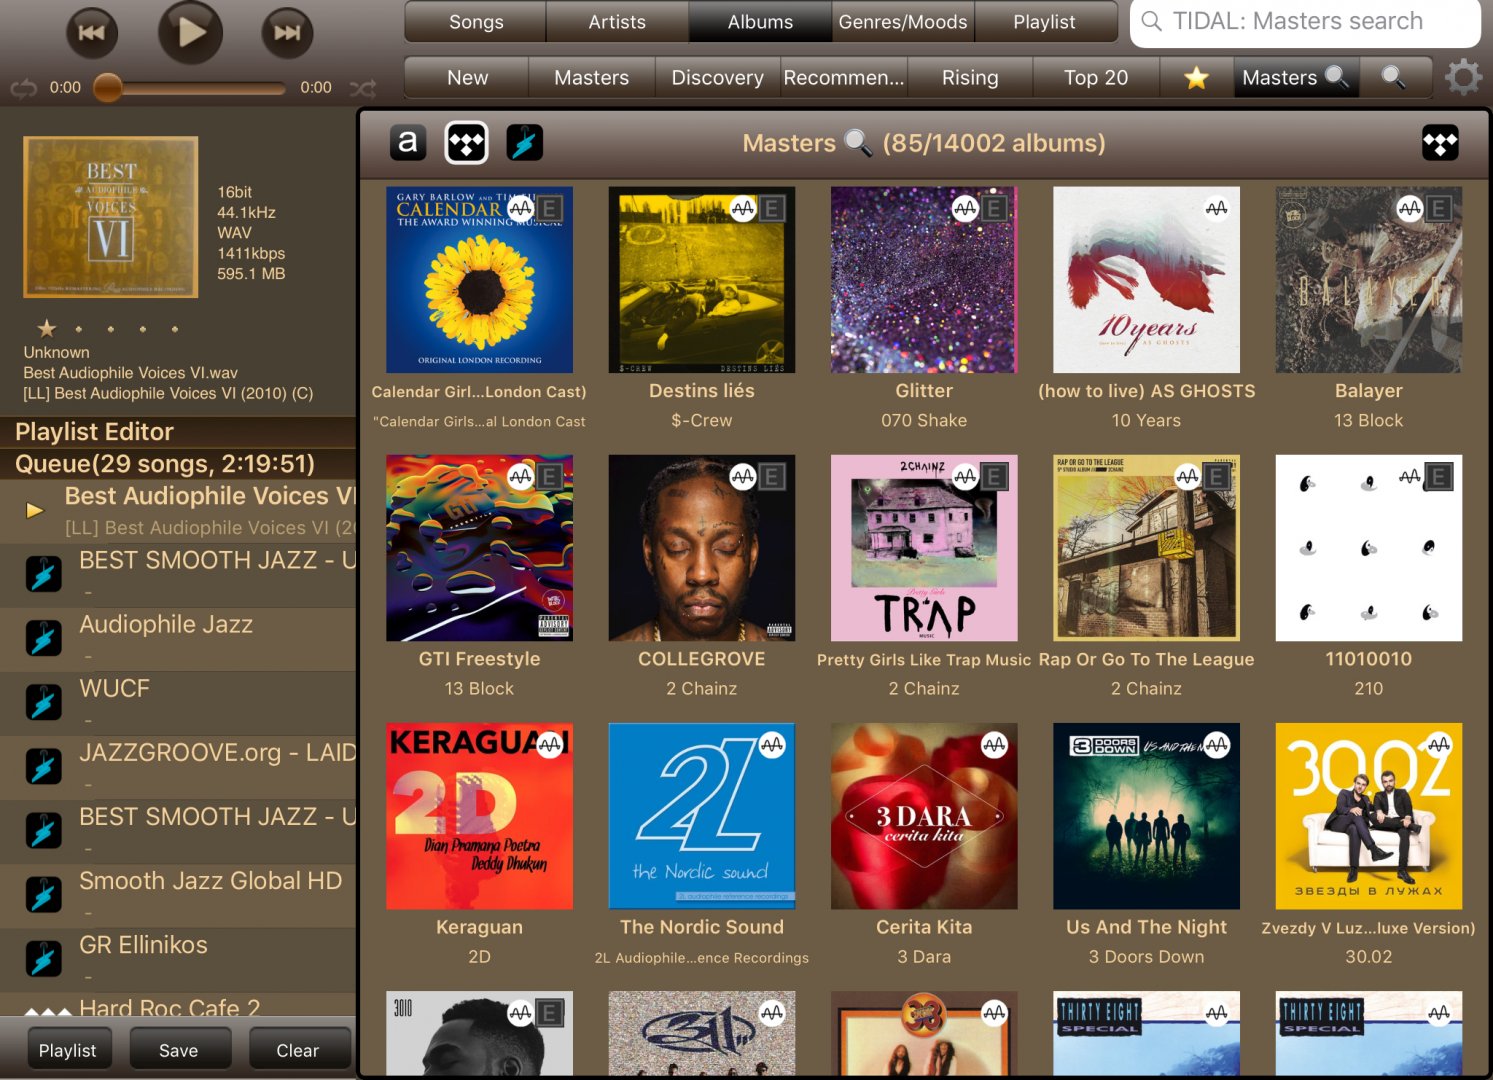Select first BEST SMOOTH JAZZ stream icon

(43, 574)
